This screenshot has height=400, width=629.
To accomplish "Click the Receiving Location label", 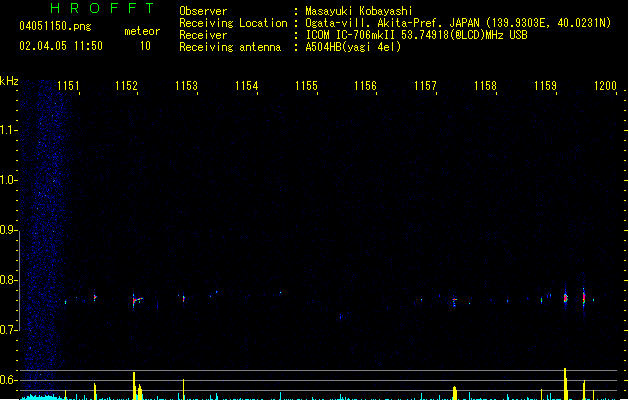I will click(x=233, y=23).
